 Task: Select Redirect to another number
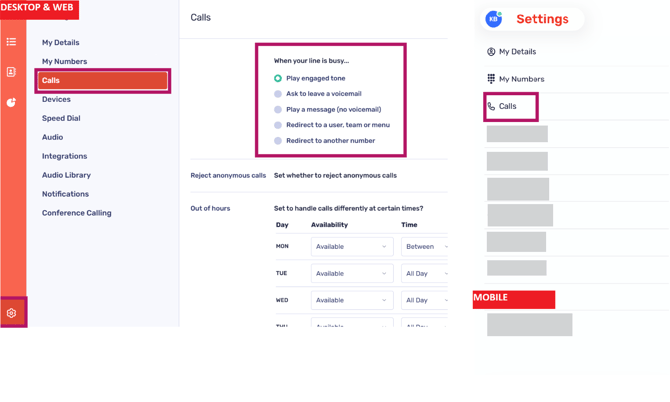(278, 141)
